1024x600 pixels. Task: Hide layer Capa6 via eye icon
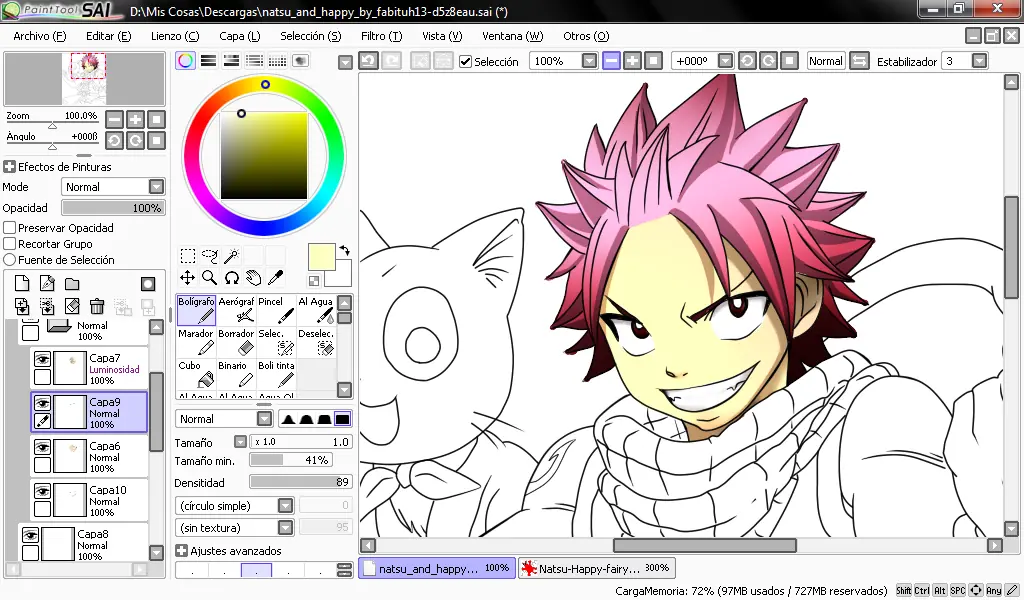point(42,447)
